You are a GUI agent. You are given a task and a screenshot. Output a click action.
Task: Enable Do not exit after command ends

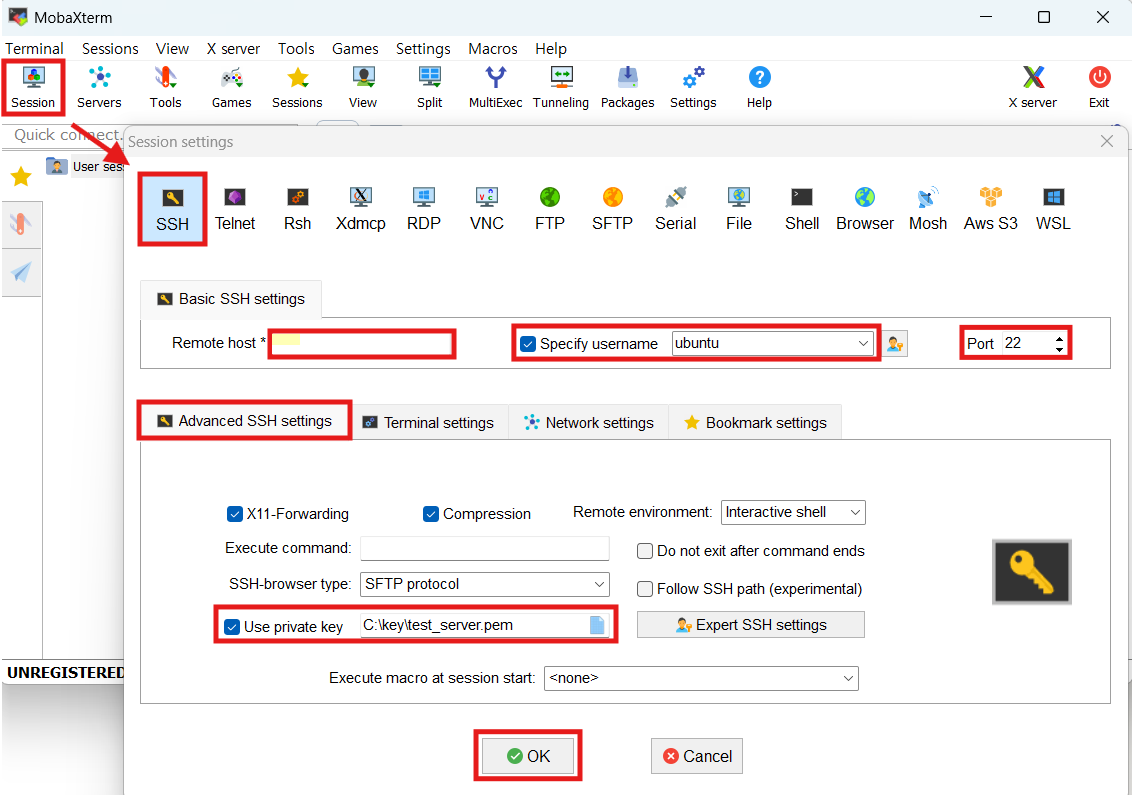click(x=645, y=552)
